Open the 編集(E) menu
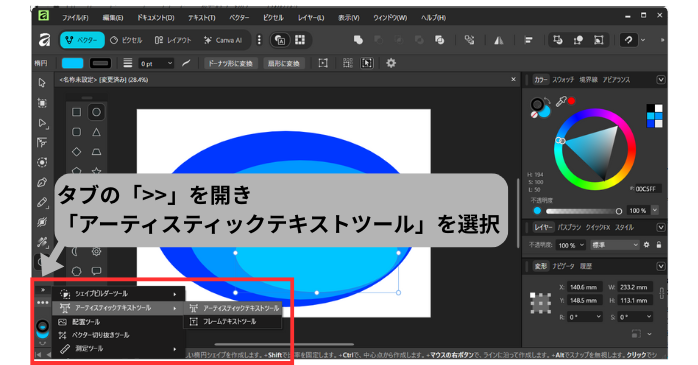This screenshot has width=698, height=365. coord(113,18)
